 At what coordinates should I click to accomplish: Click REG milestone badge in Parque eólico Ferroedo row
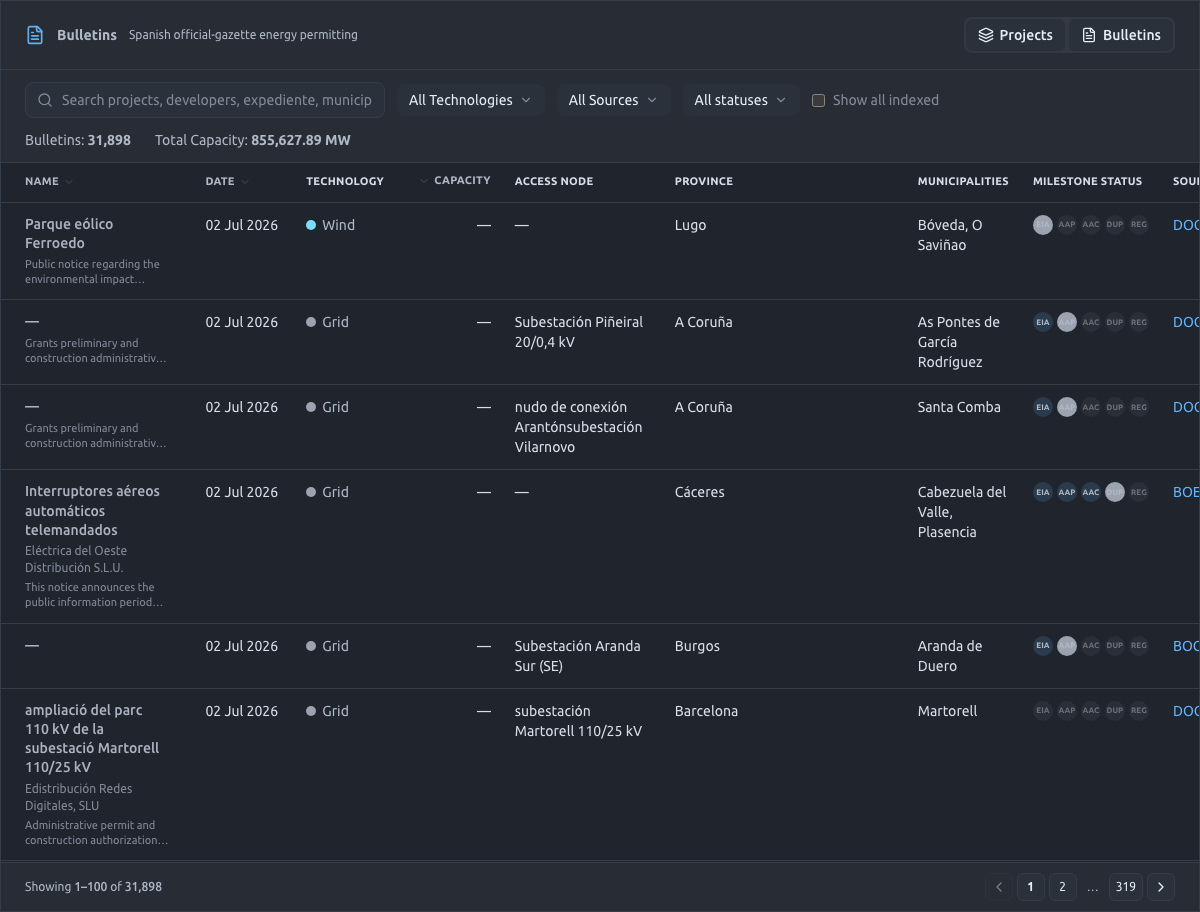(x=1139, y=225)
